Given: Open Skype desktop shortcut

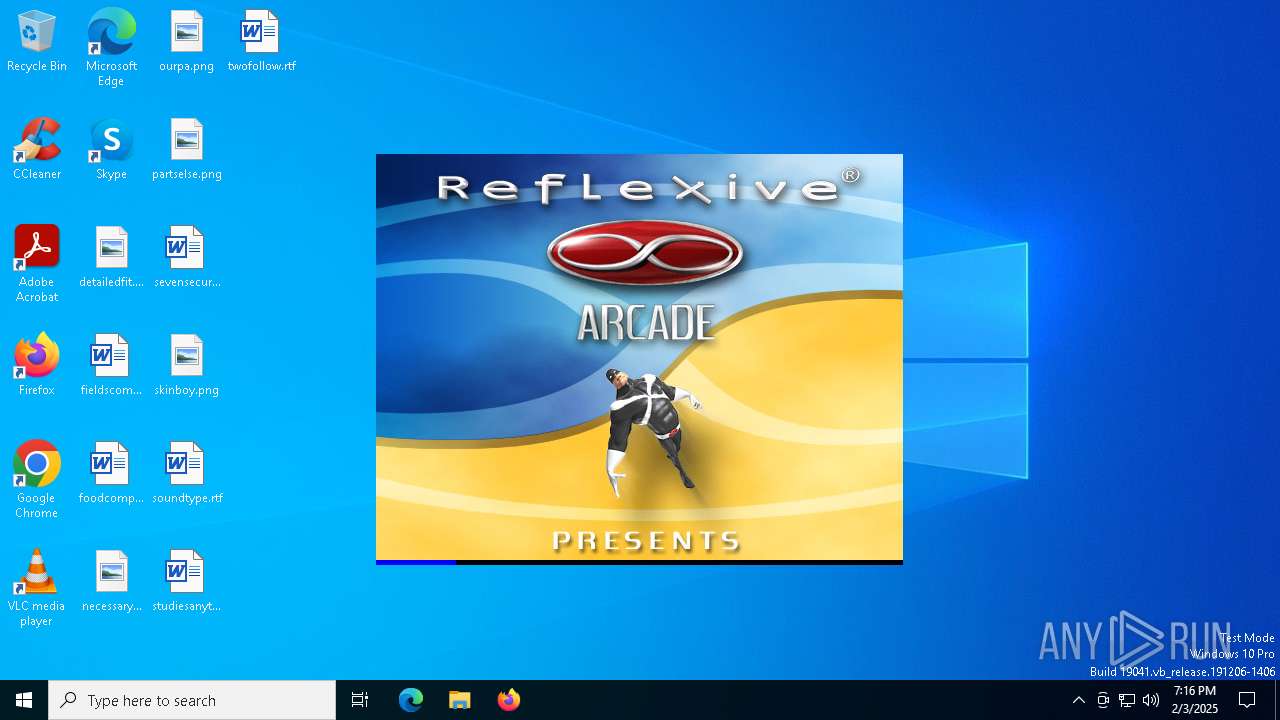Looking at the screenshot, I should click(111, 150).
